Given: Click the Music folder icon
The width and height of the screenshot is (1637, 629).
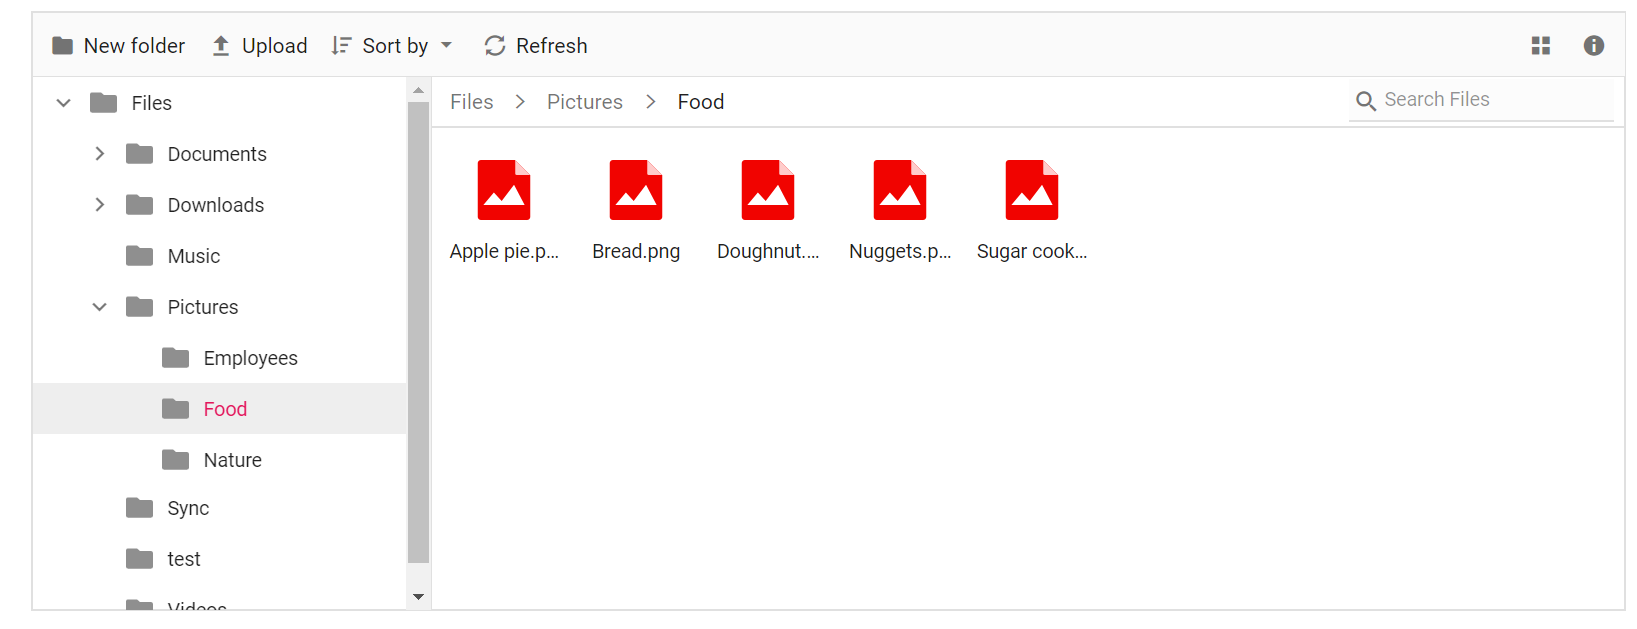Looking at the screenshot, I should [140, 256].
